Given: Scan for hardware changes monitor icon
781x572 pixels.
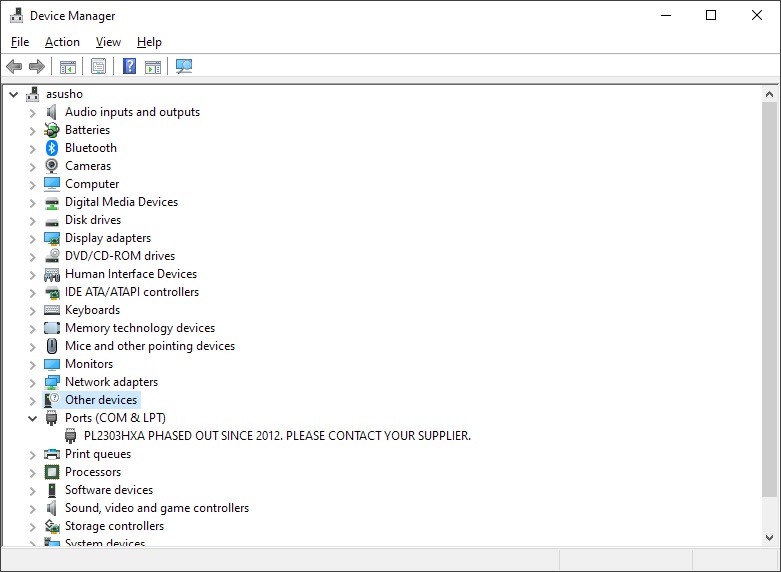Looking at the screenshot, I should (184, 66).
